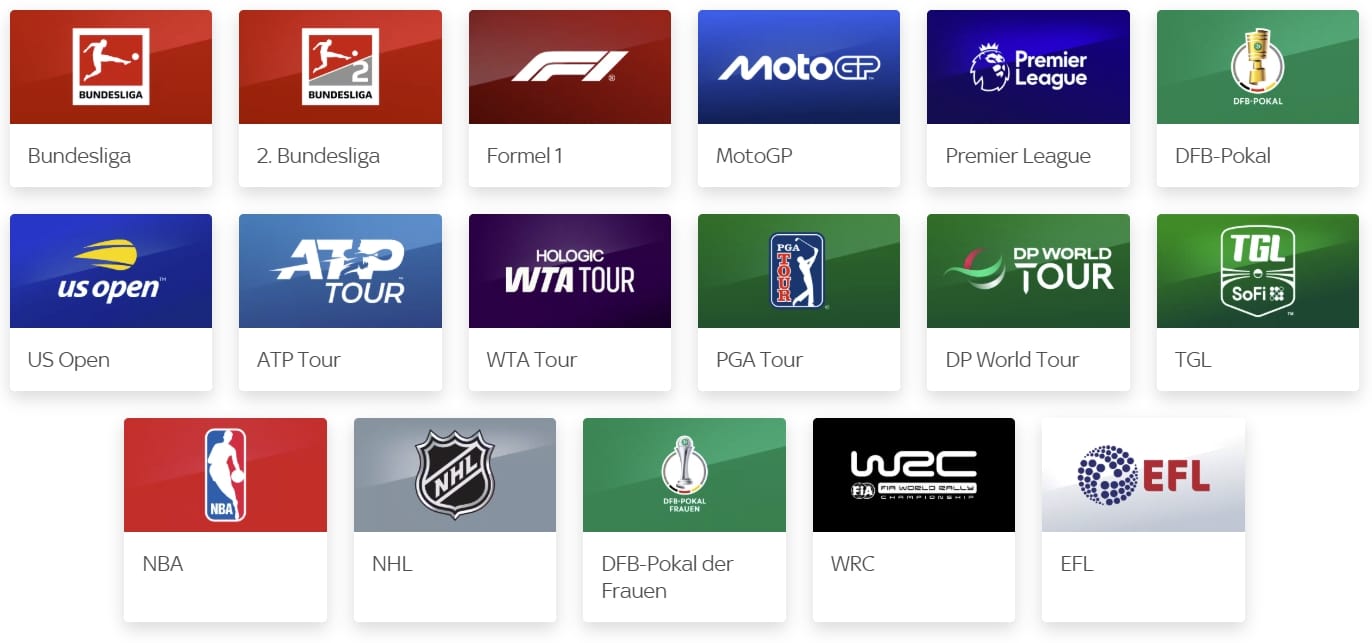The height and width of the screenshot is (643, 1372).
Task: Click the F1 logo banner
Action: [570, 67]
